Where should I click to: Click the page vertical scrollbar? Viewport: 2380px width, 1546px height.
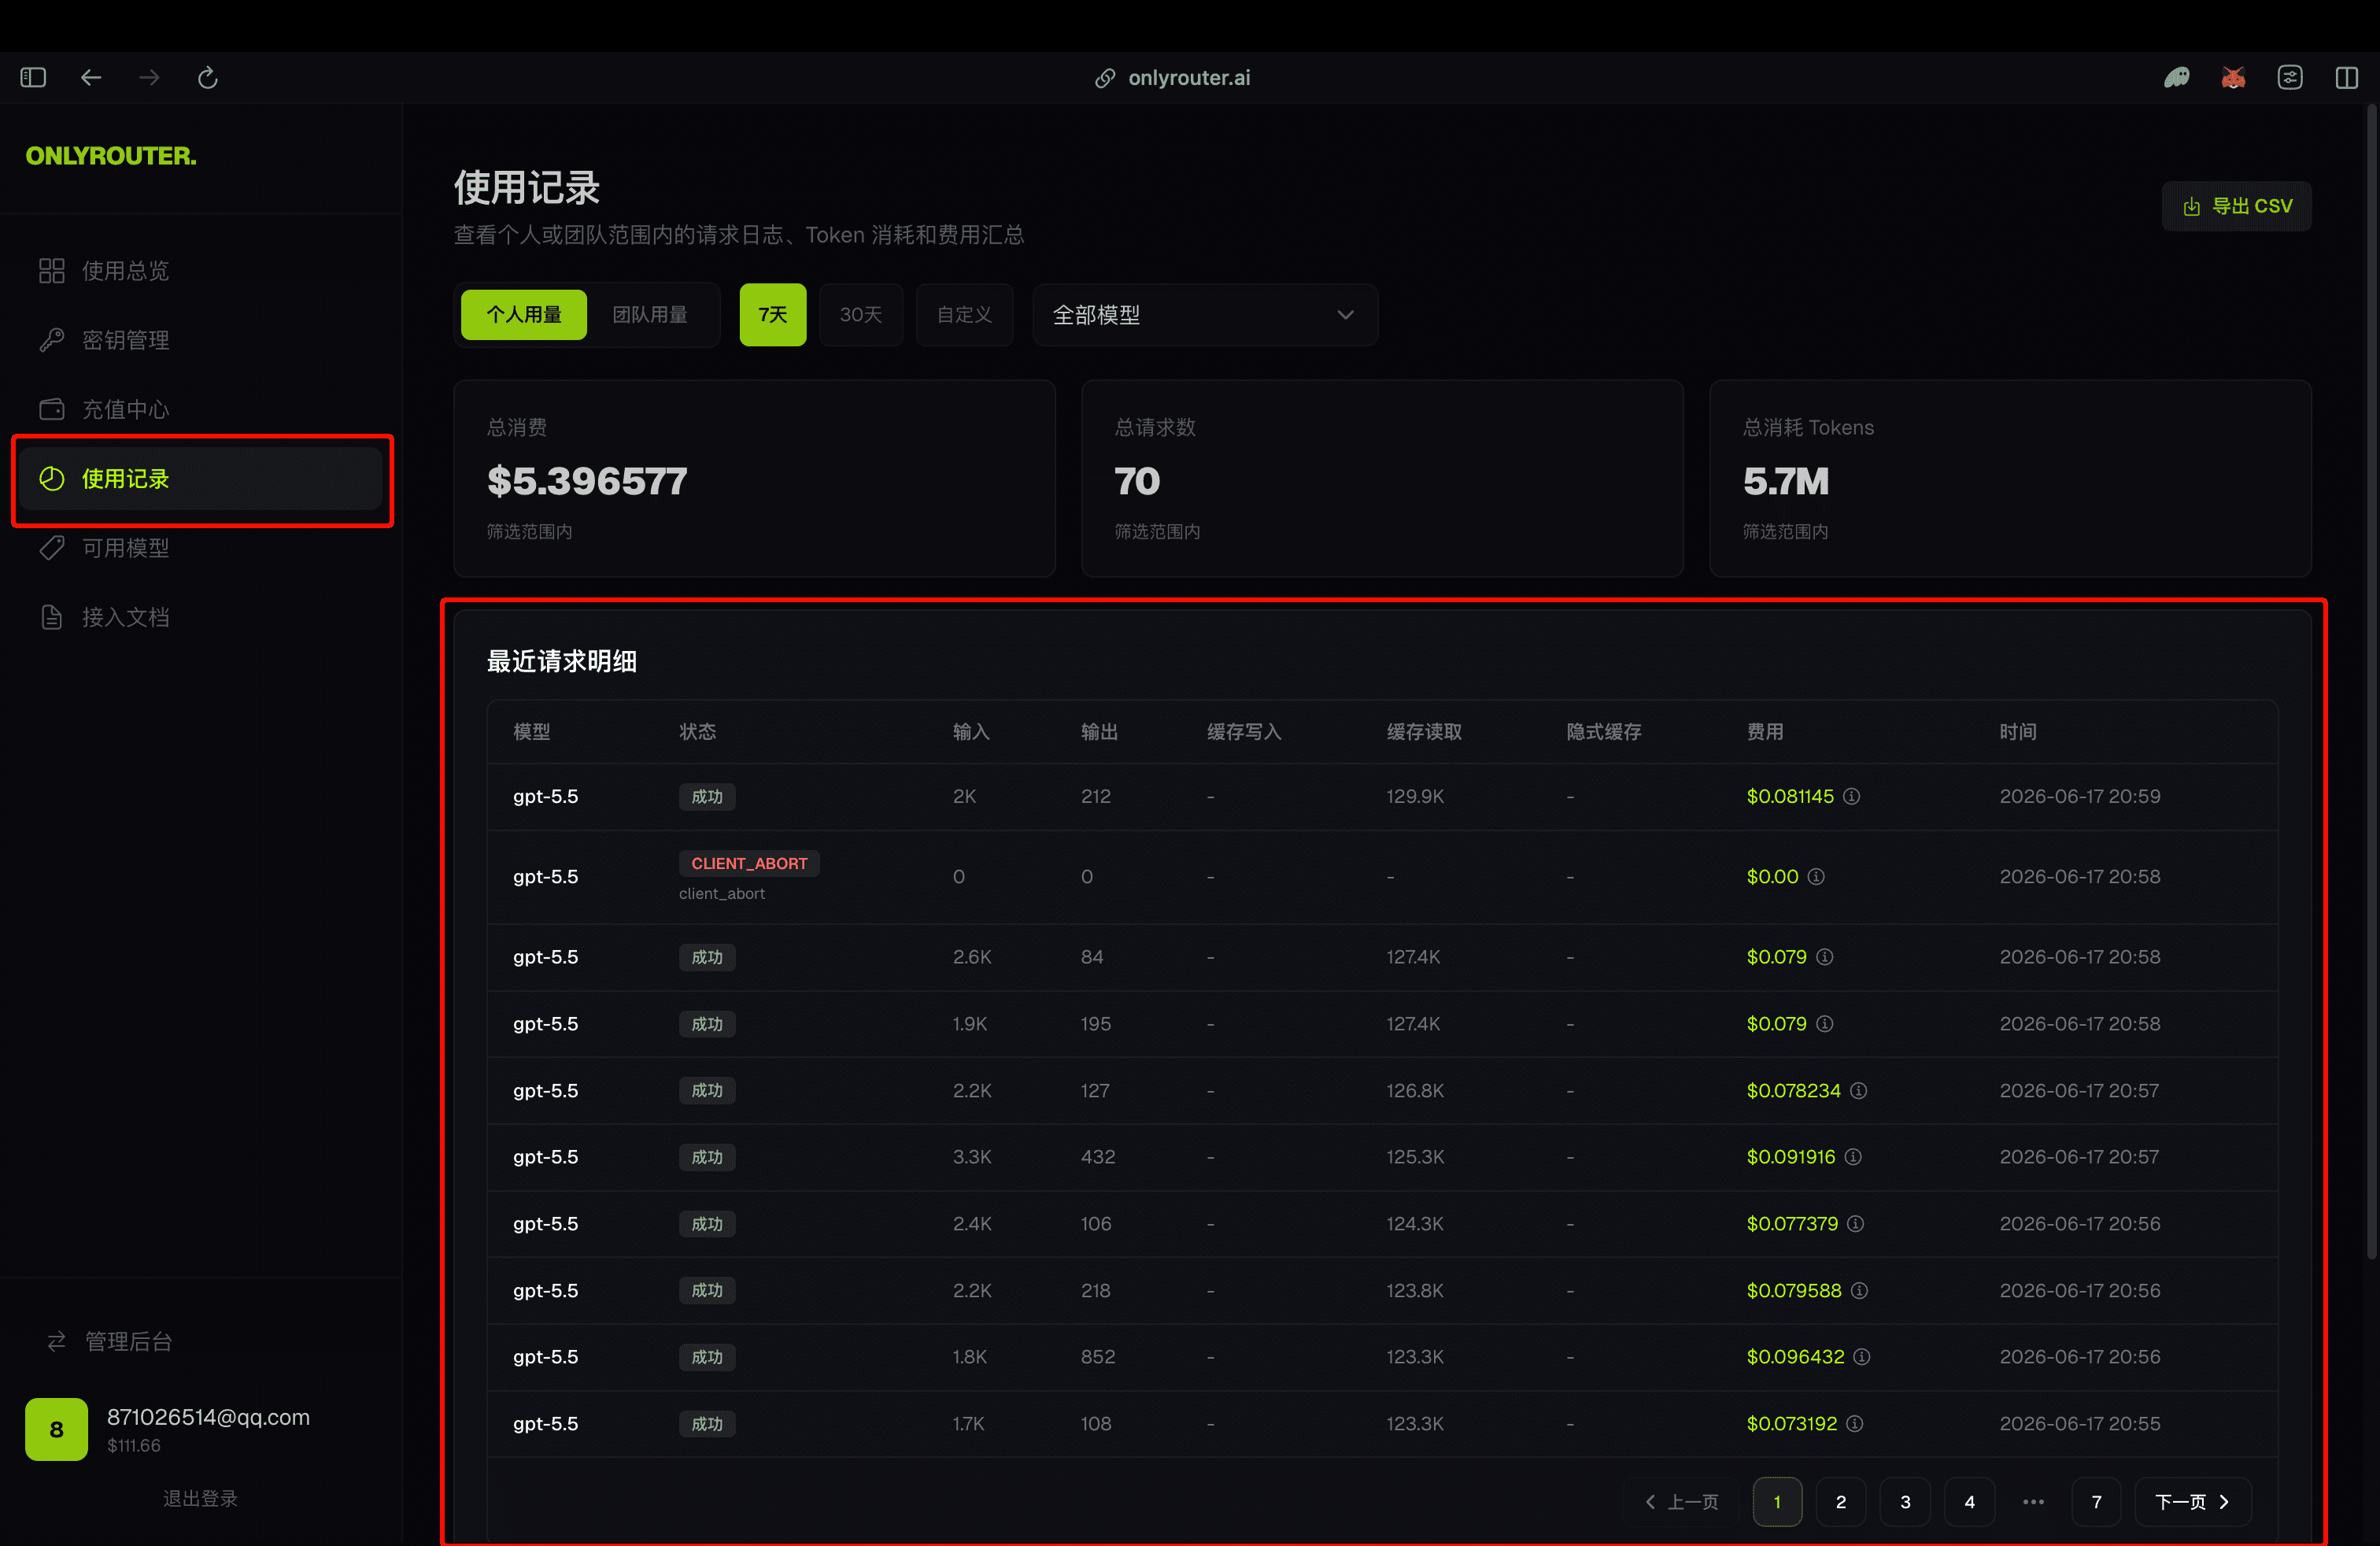(x=2370, y=680)
